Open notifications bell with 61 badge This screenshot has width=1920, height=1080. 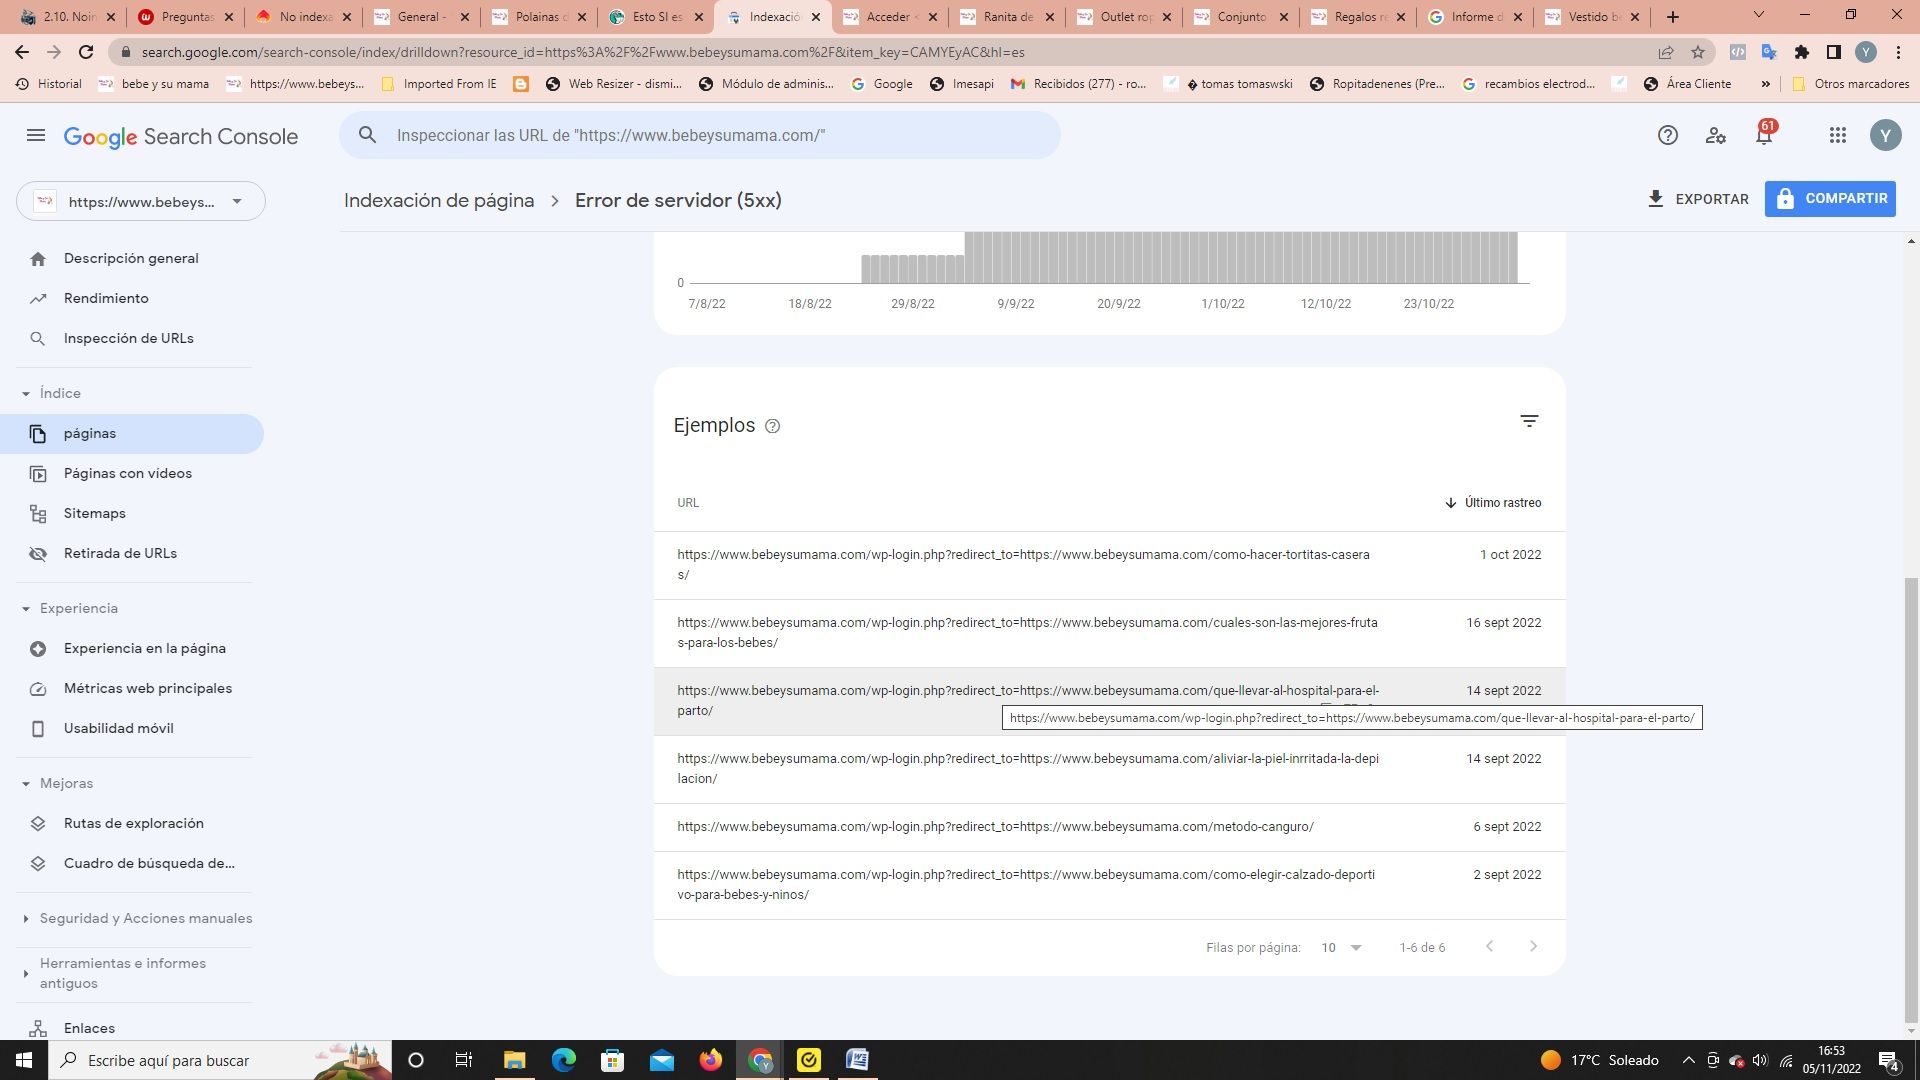tap(1764, 134)
